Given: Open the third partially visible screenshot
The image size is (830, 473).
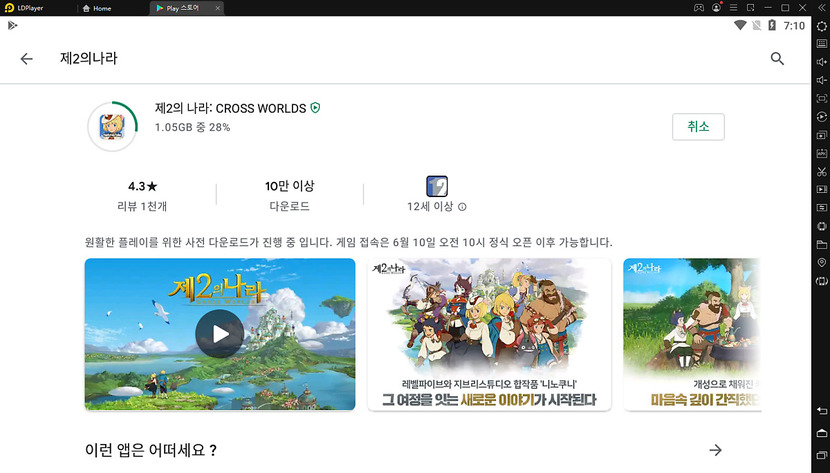Looking at the screenshot, I should (x=692, y=334).
